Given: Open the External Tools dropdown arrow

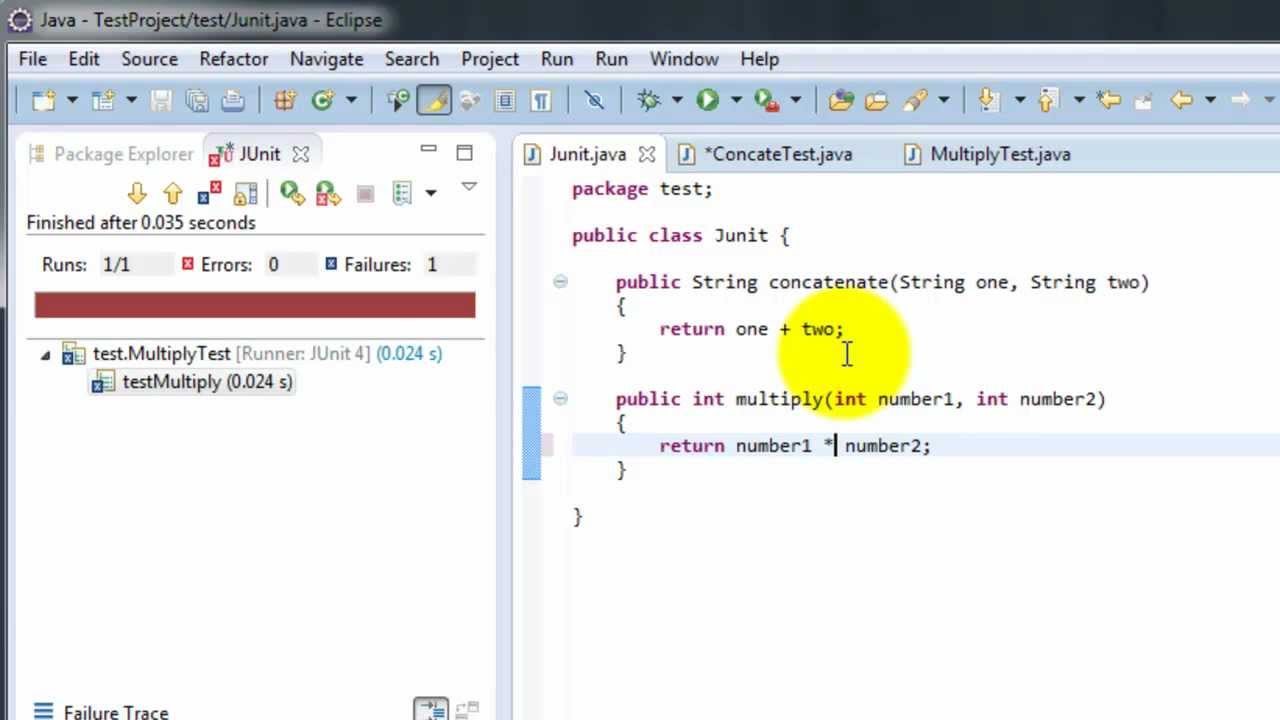Looking at the screenshot, I should pyautogui.click(x=796, y=100).
